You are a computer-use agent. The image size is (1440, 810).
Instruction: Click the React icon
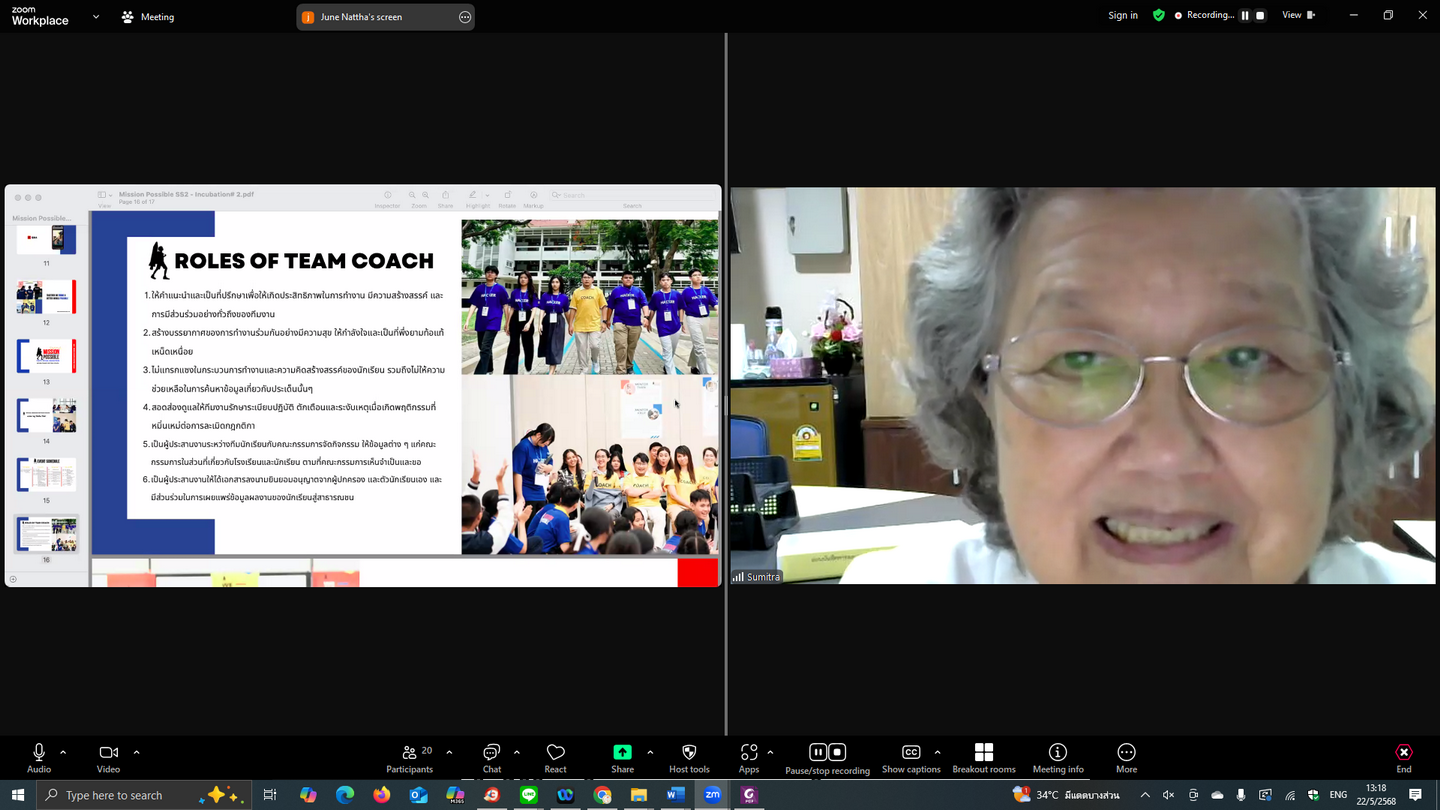click(x=555, y=758)
